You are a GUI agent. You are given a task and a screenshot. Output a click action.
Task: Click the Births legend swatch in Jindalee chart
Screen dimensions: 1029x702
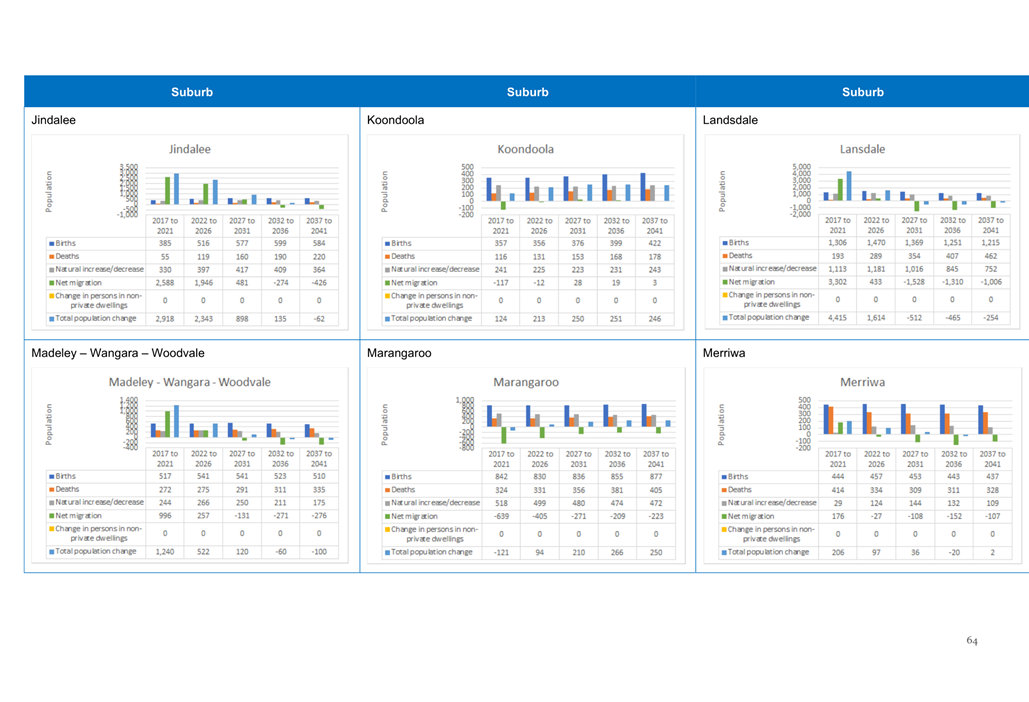pos(50,243)
